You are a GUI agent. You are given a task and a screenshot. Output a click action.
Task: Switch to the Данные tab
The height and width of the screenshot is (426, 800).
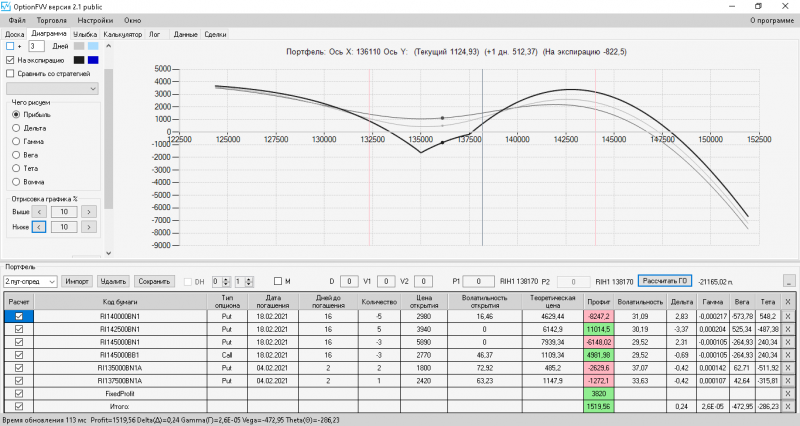185,34
